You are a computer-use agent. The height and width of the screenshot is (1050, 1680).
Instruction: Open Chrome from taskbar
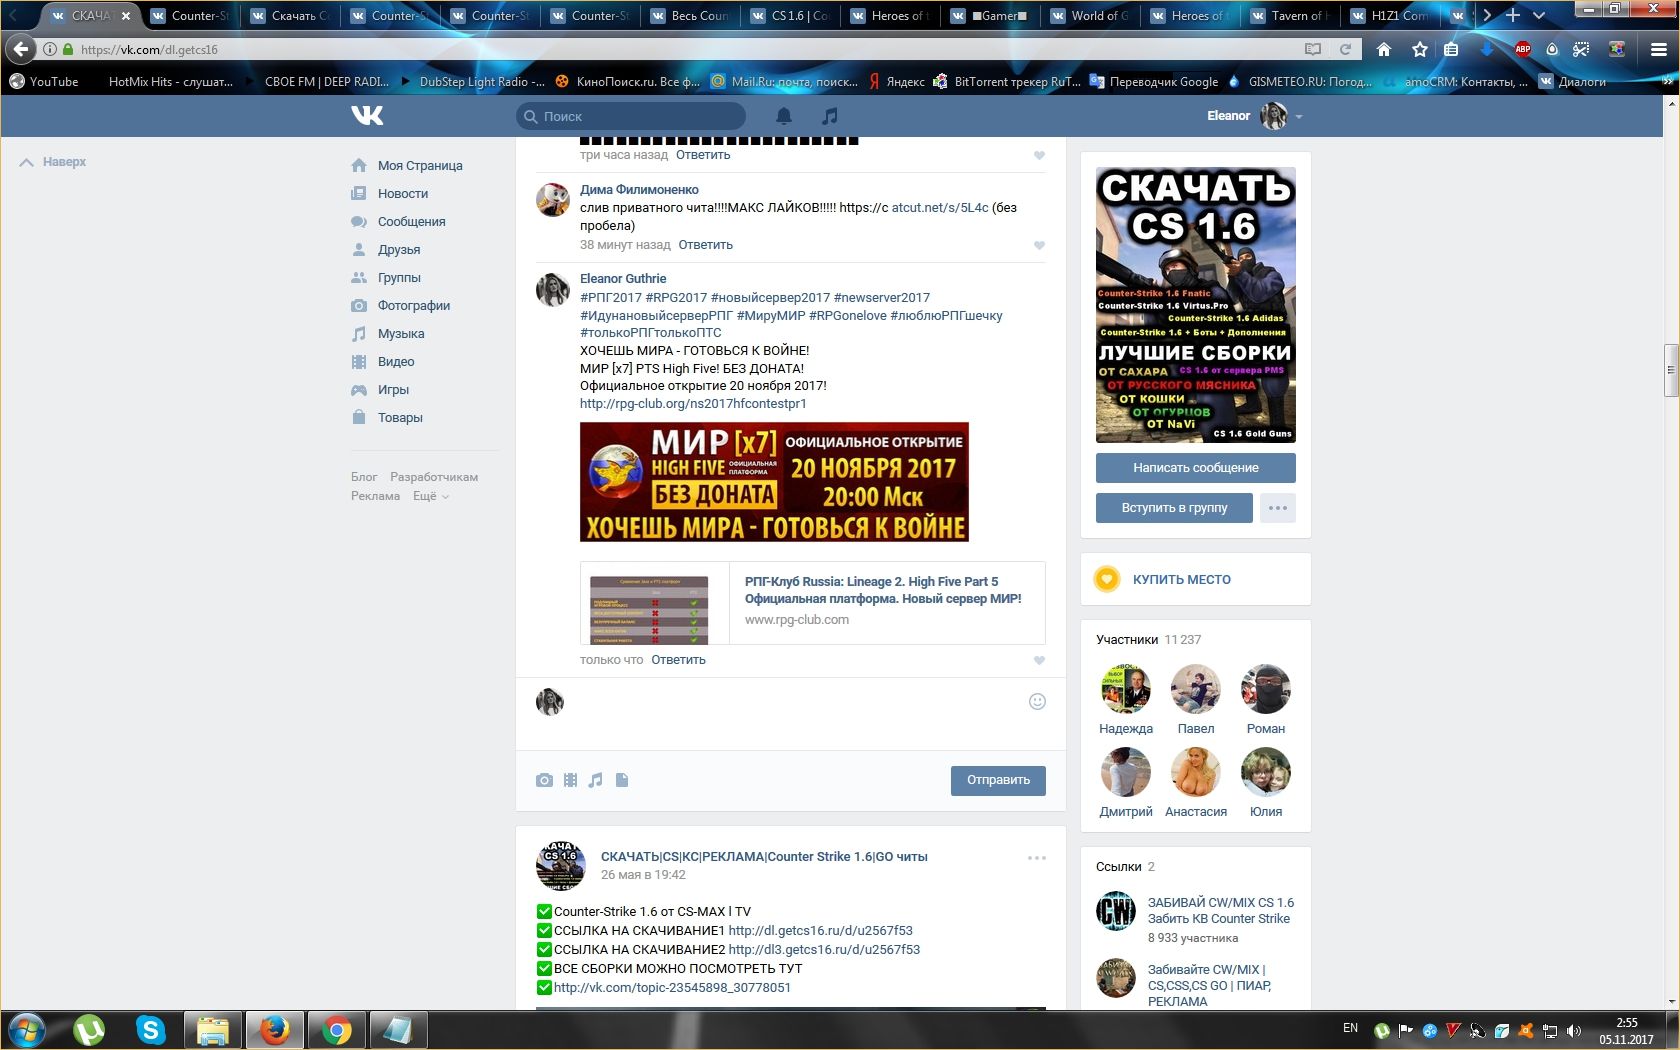337,1029
